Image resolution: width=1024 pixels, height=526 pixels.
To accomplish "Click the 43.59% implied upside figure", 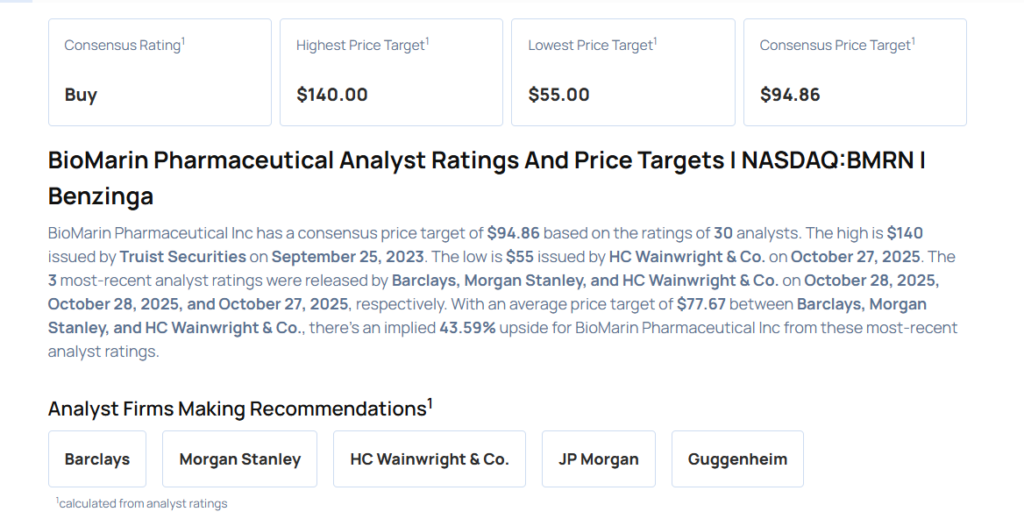I will (472, 328).
